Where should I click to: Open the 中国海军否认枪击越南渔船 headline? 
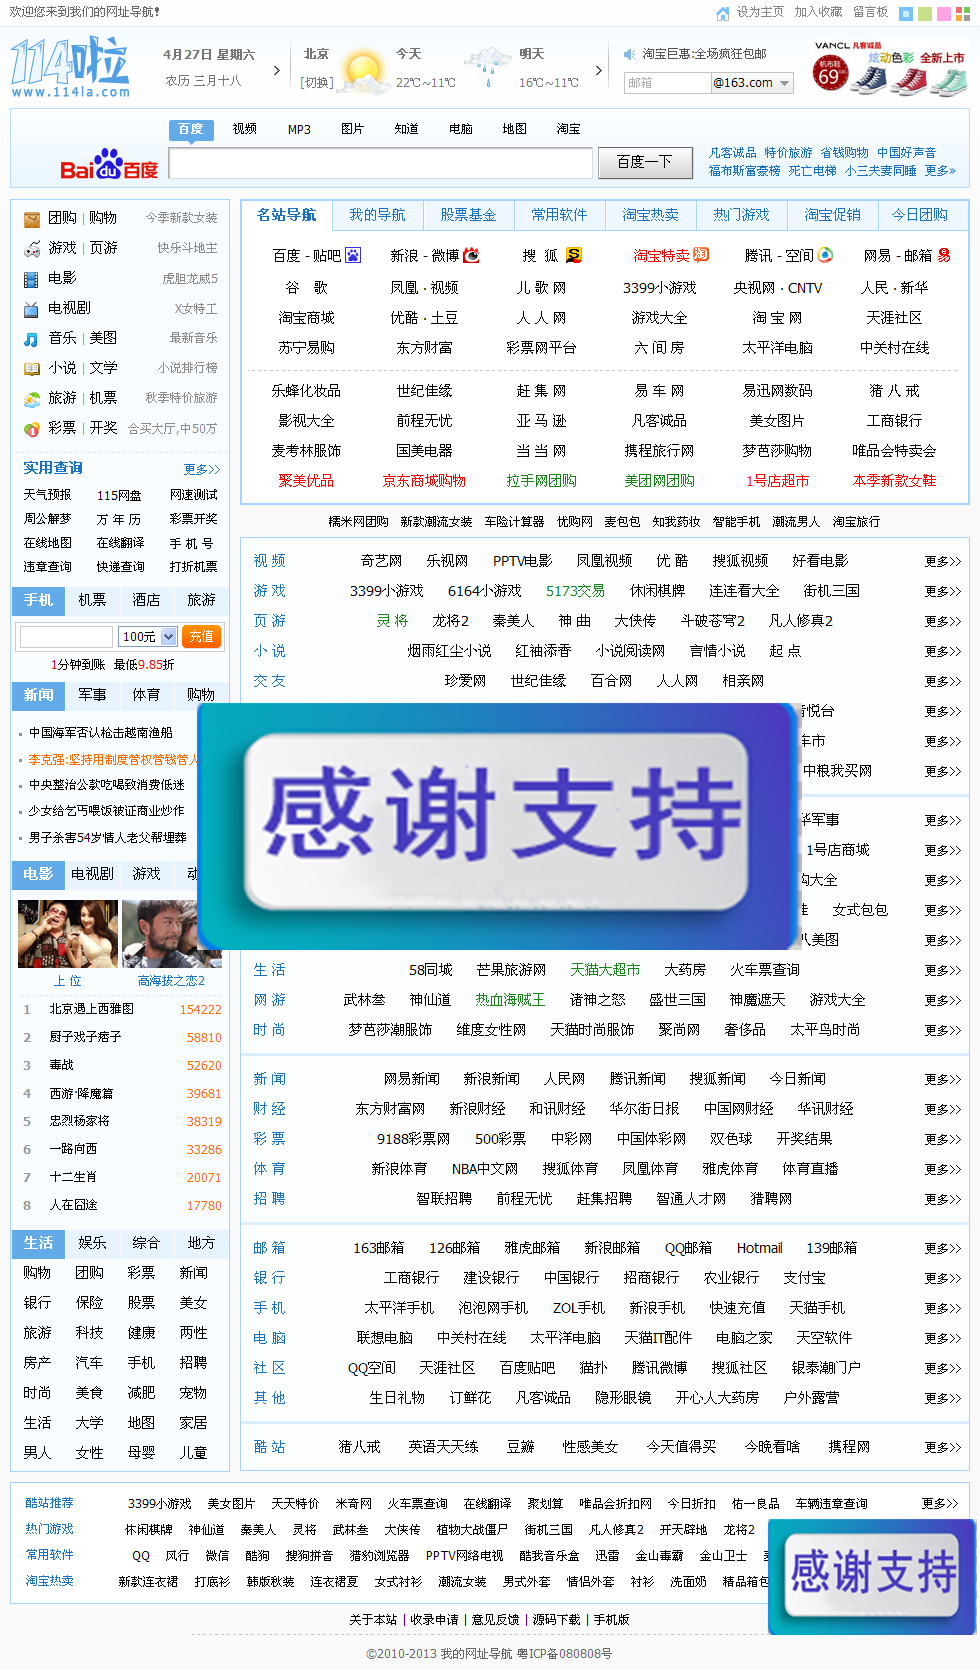(101, 733)
